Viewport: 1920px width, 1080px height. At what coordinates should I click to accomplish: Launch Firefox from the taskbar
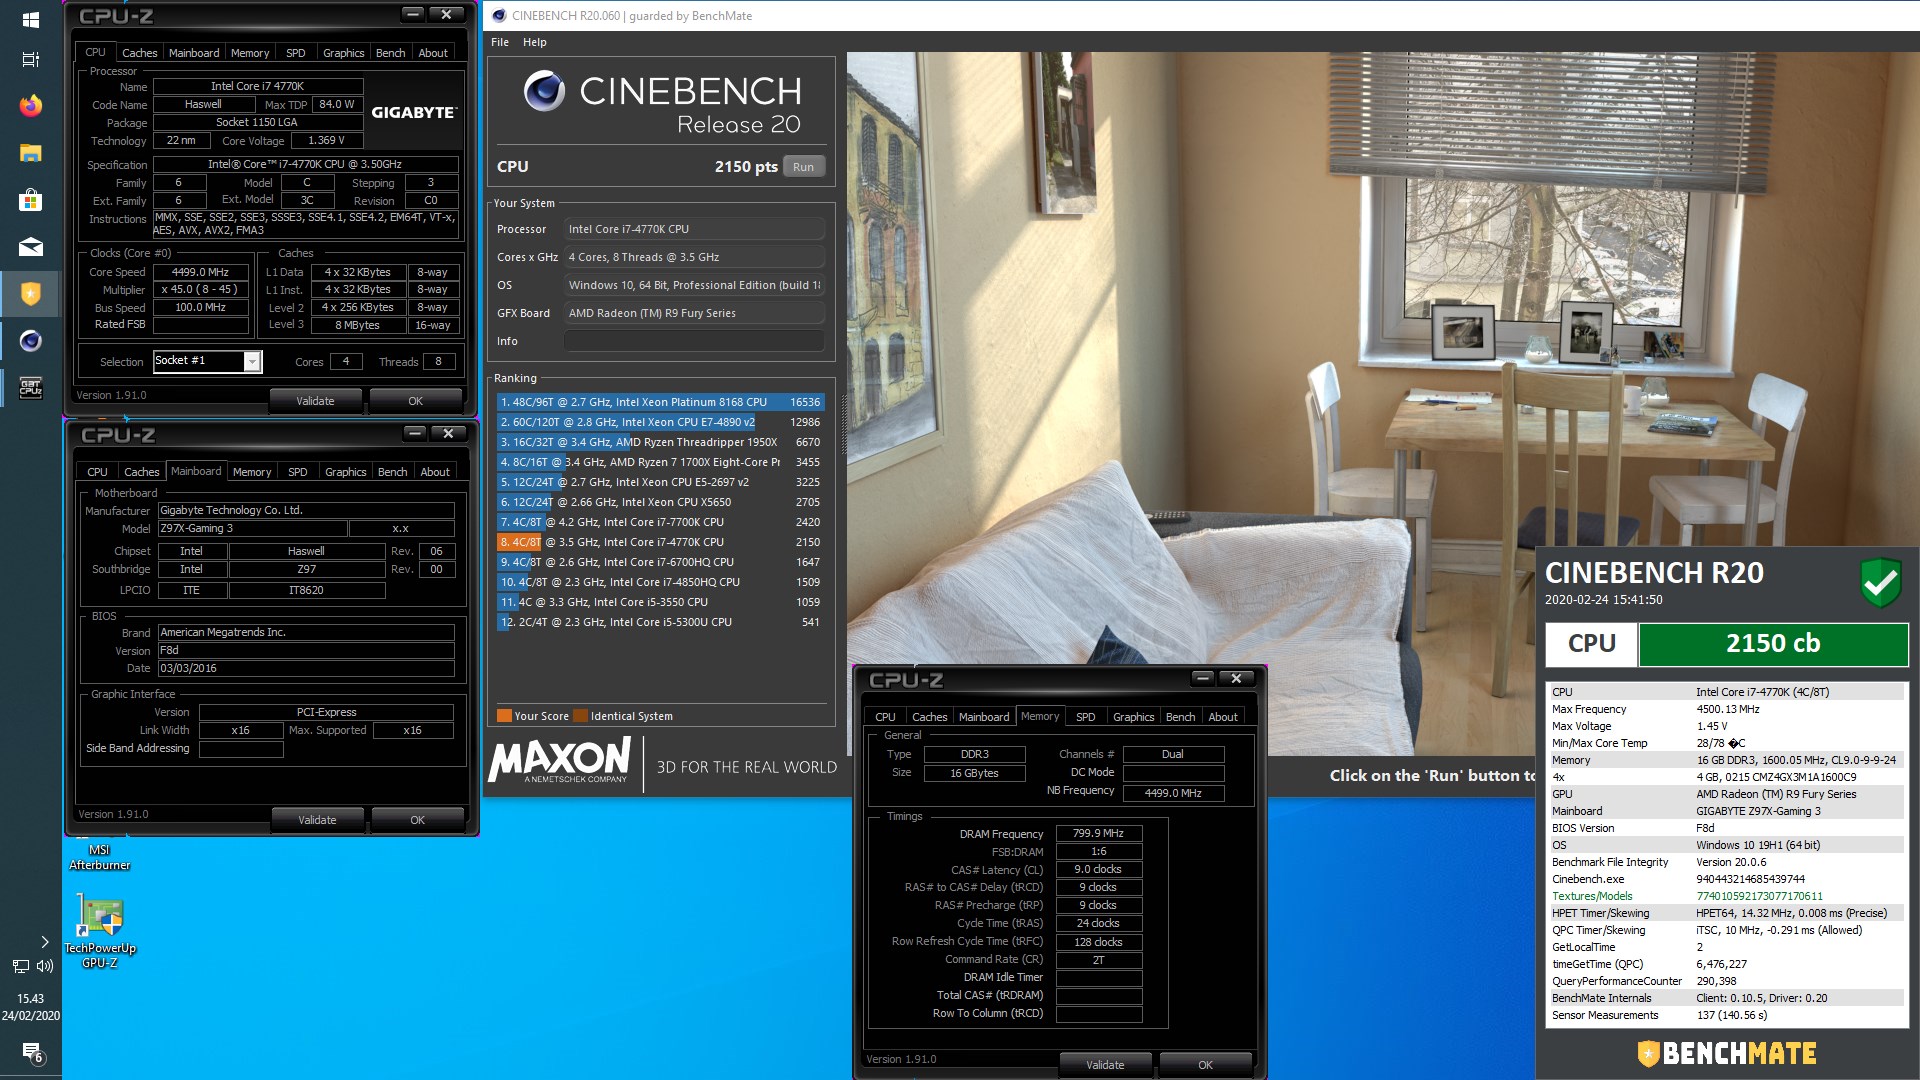tap(30, 105)
